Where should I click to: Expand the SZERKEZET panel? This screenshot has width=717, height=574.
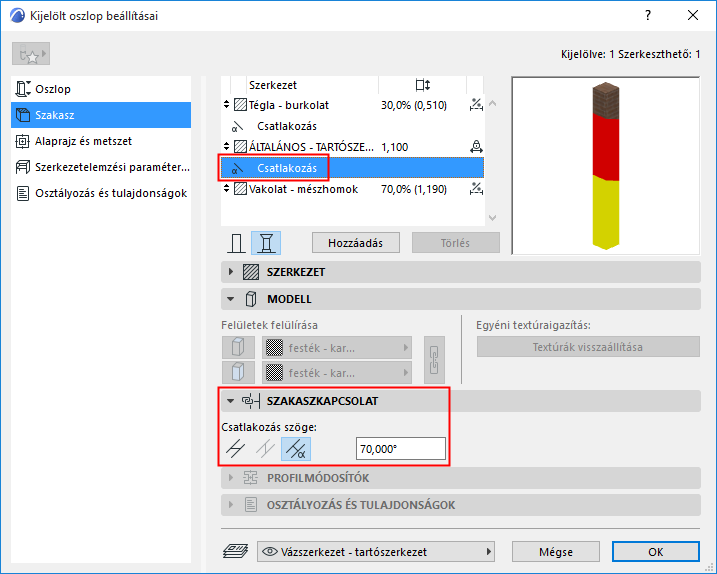point(230,272)
